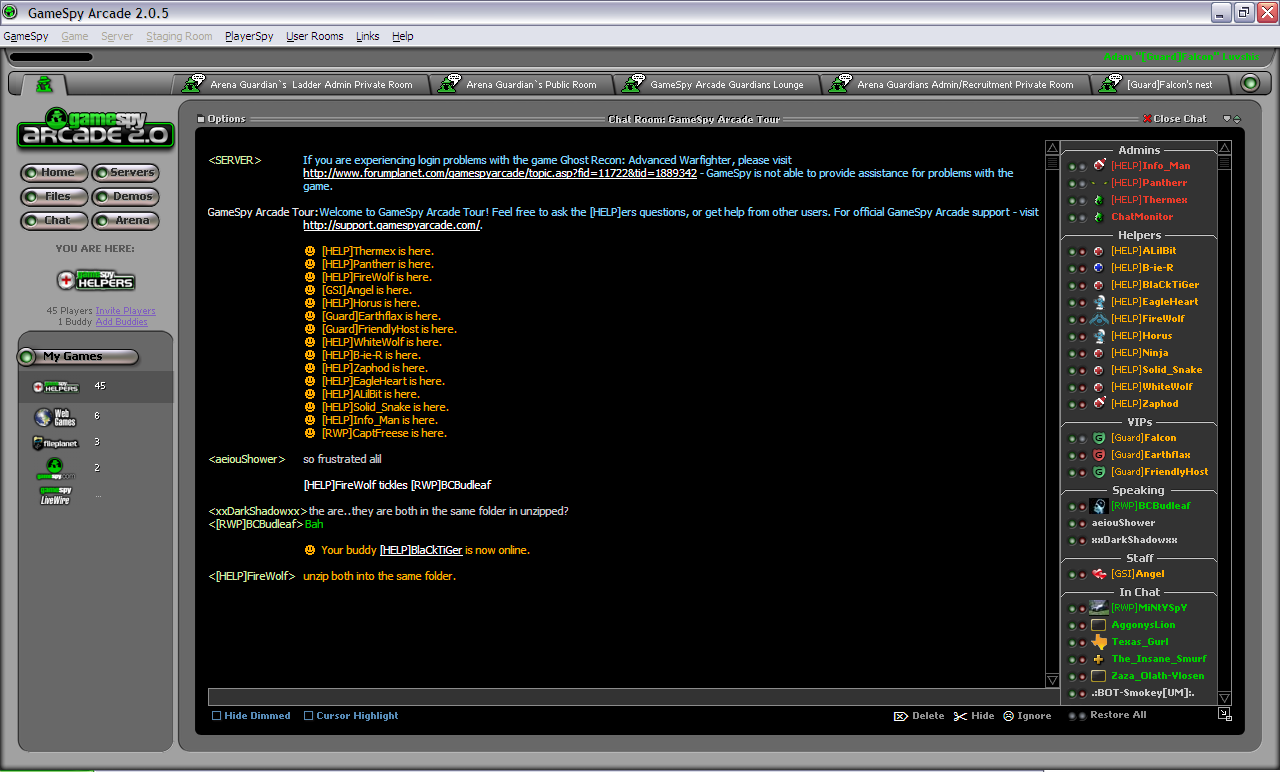Click [HELP]Info_Man's avatar icon in Admins
This screenshot has width=1280, height=772.
click(1099, 166)
